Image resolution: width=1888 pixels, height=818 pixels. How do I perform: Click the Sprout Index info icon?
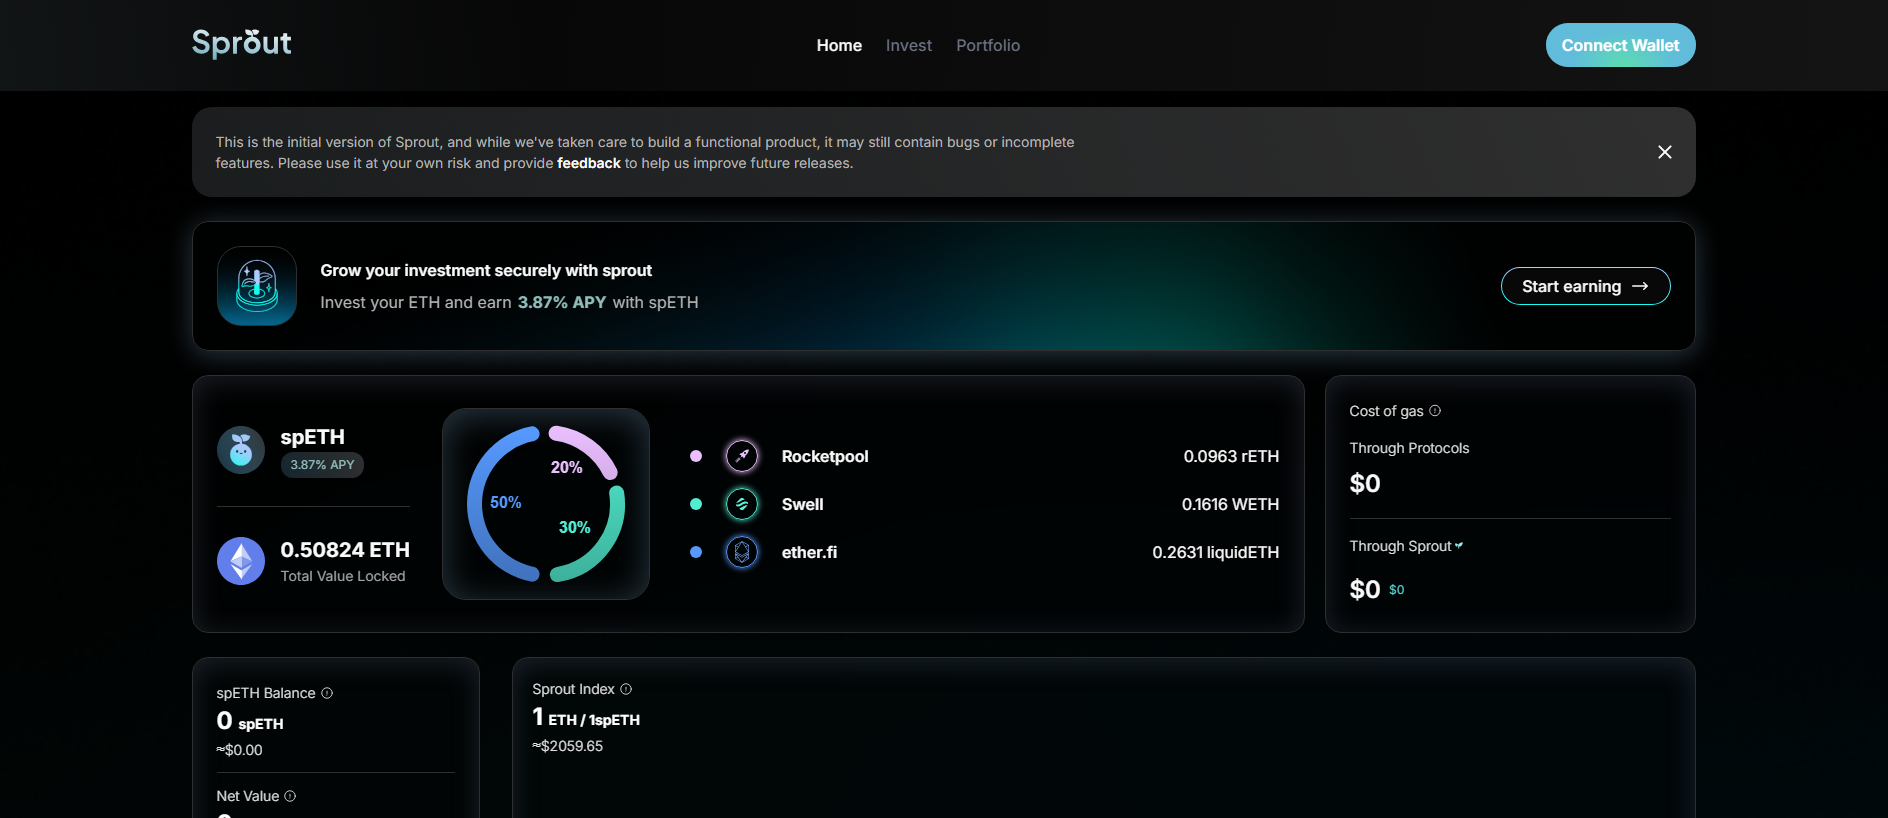pyautogui.click(x=626, y=689)
